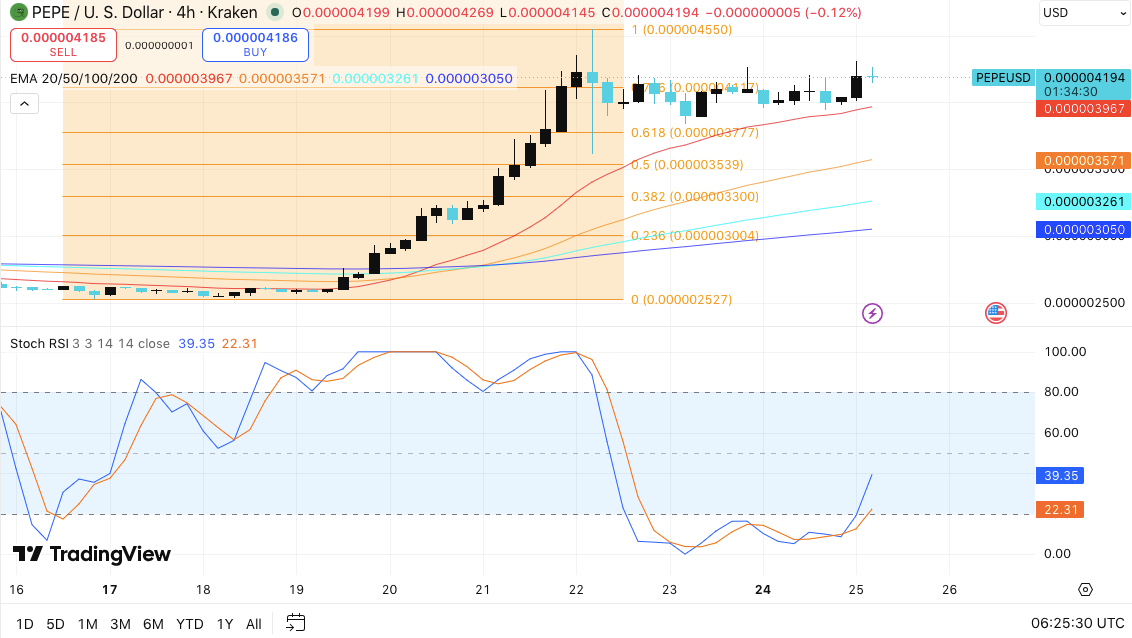The height and width of the screenshot is (638, 1132).
Task: Click the Fibonacci 0.618 (0.000003777) level label
Action: point(695,133)
